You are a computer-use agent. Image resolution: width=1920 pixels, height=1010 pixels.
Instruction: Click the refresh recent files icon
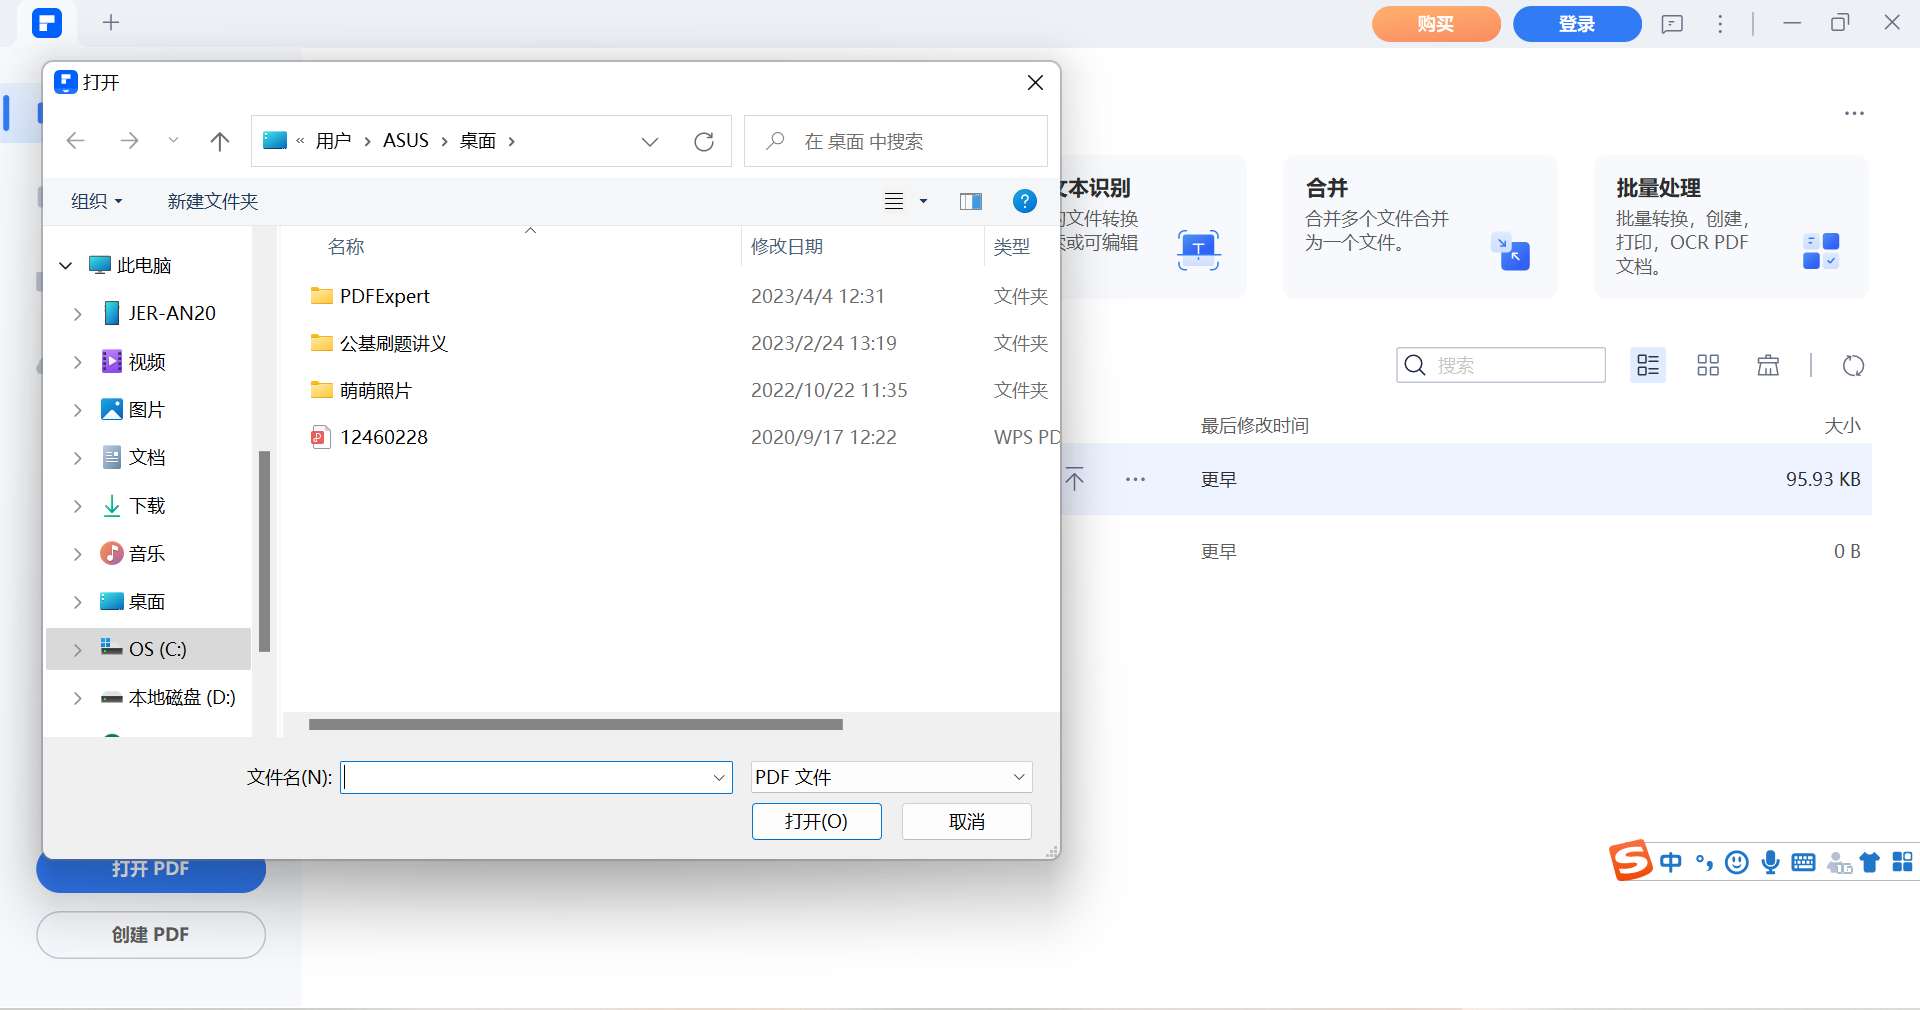[x=1853, y=366]
